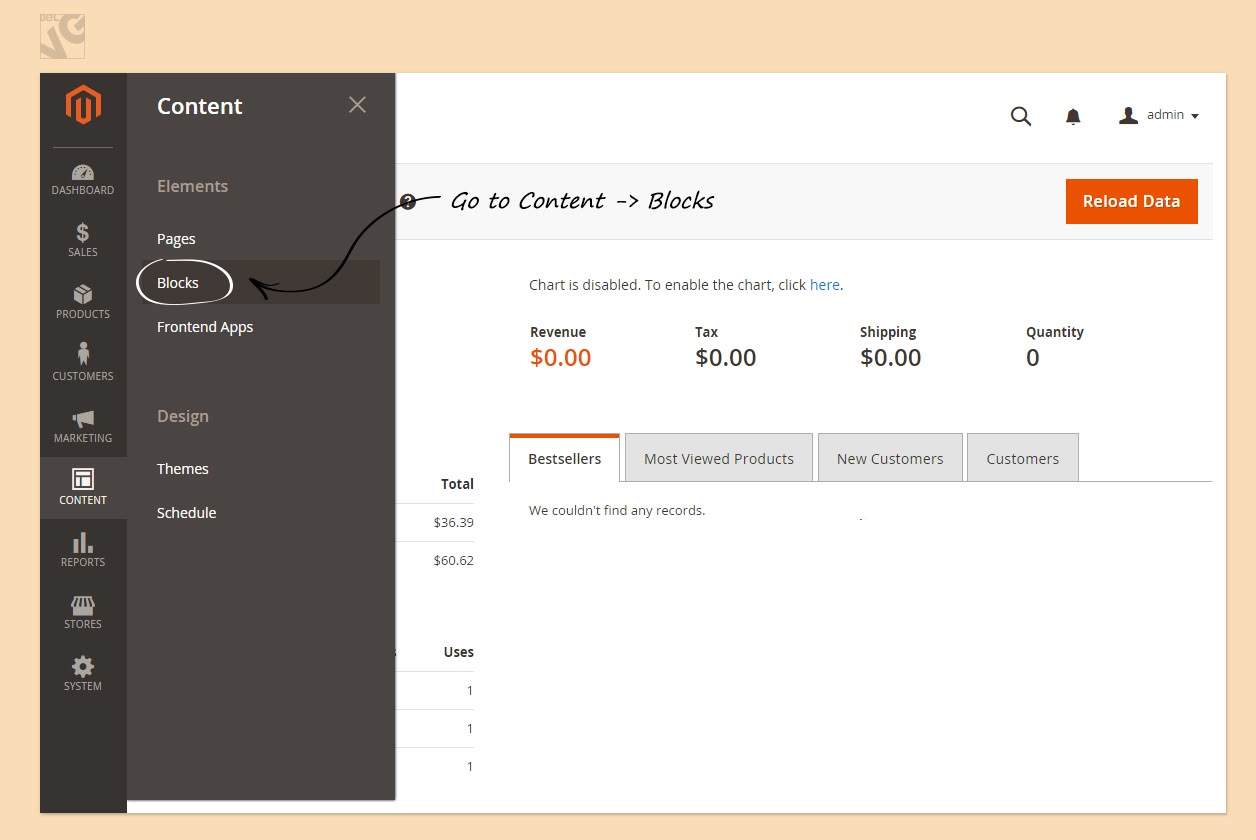This screenshot has width=1256, height=840.
Task: Close the Content menu panel
Action: coord(357,104)
